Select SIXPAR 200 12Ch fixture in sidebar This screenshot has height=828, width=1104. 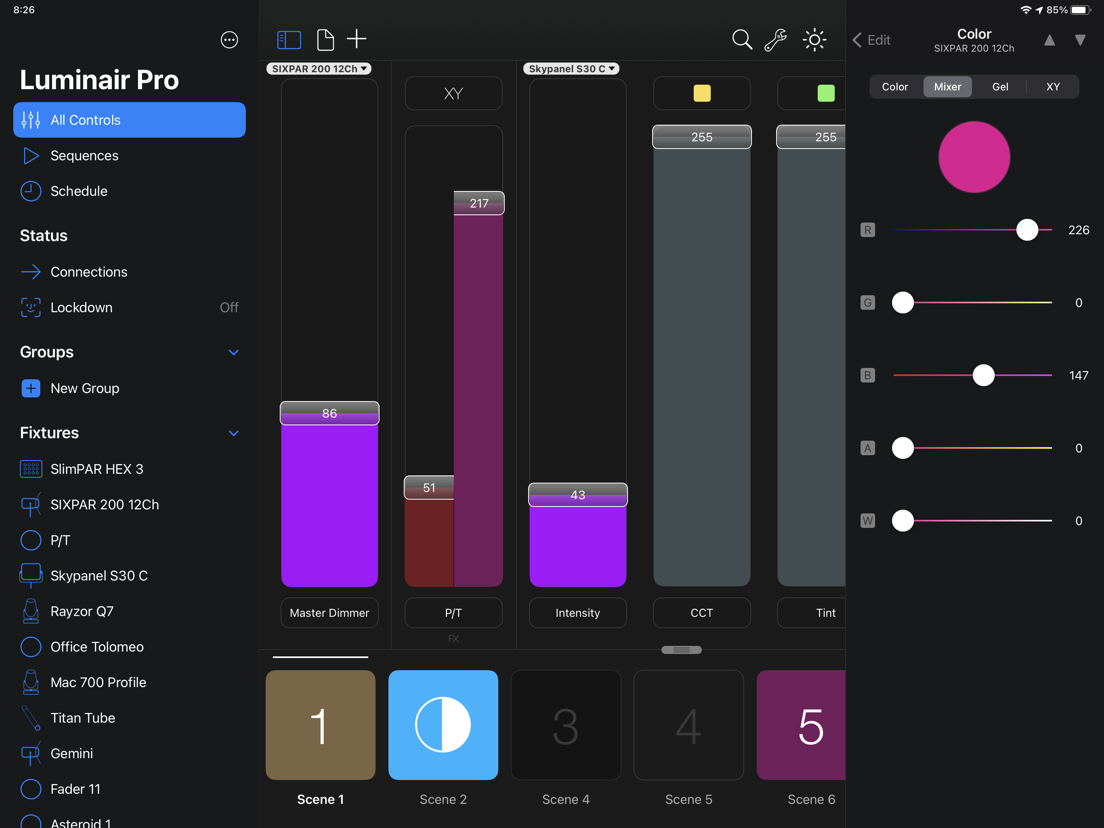click(130, 504)
